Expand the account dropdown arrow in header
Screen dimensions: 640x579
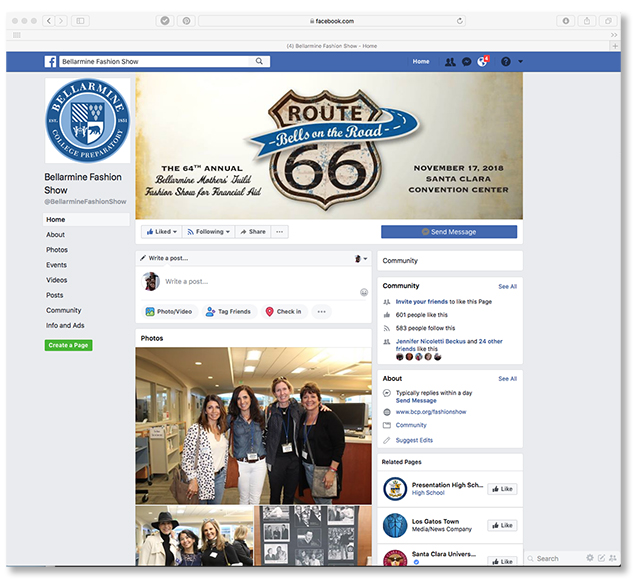tap(520, 62)
